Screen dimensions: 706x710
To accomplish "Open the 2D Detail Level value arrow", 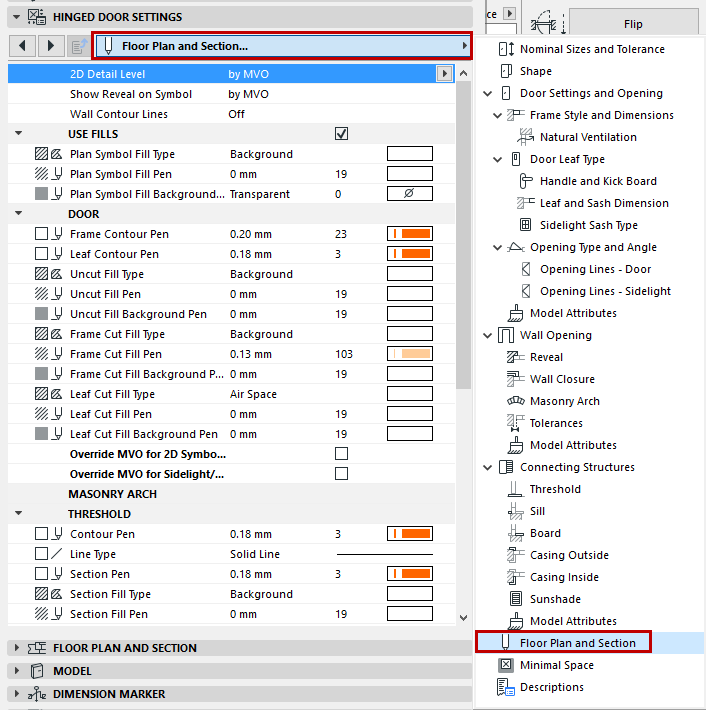I will 444,74.
